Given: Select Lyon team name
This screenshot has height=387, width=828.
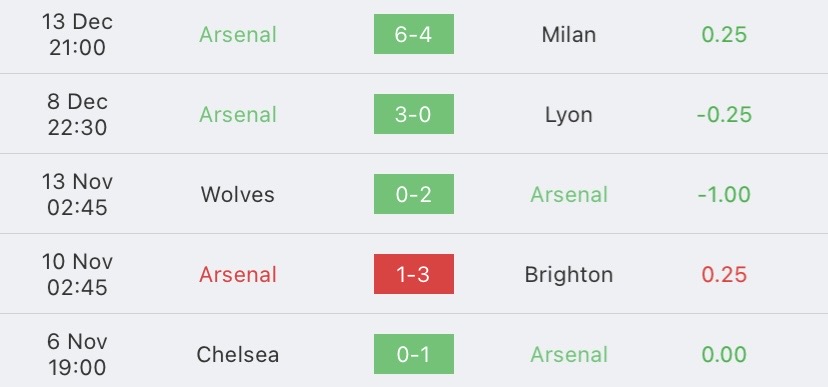Looking at the screenshot, I should (569, 115).
